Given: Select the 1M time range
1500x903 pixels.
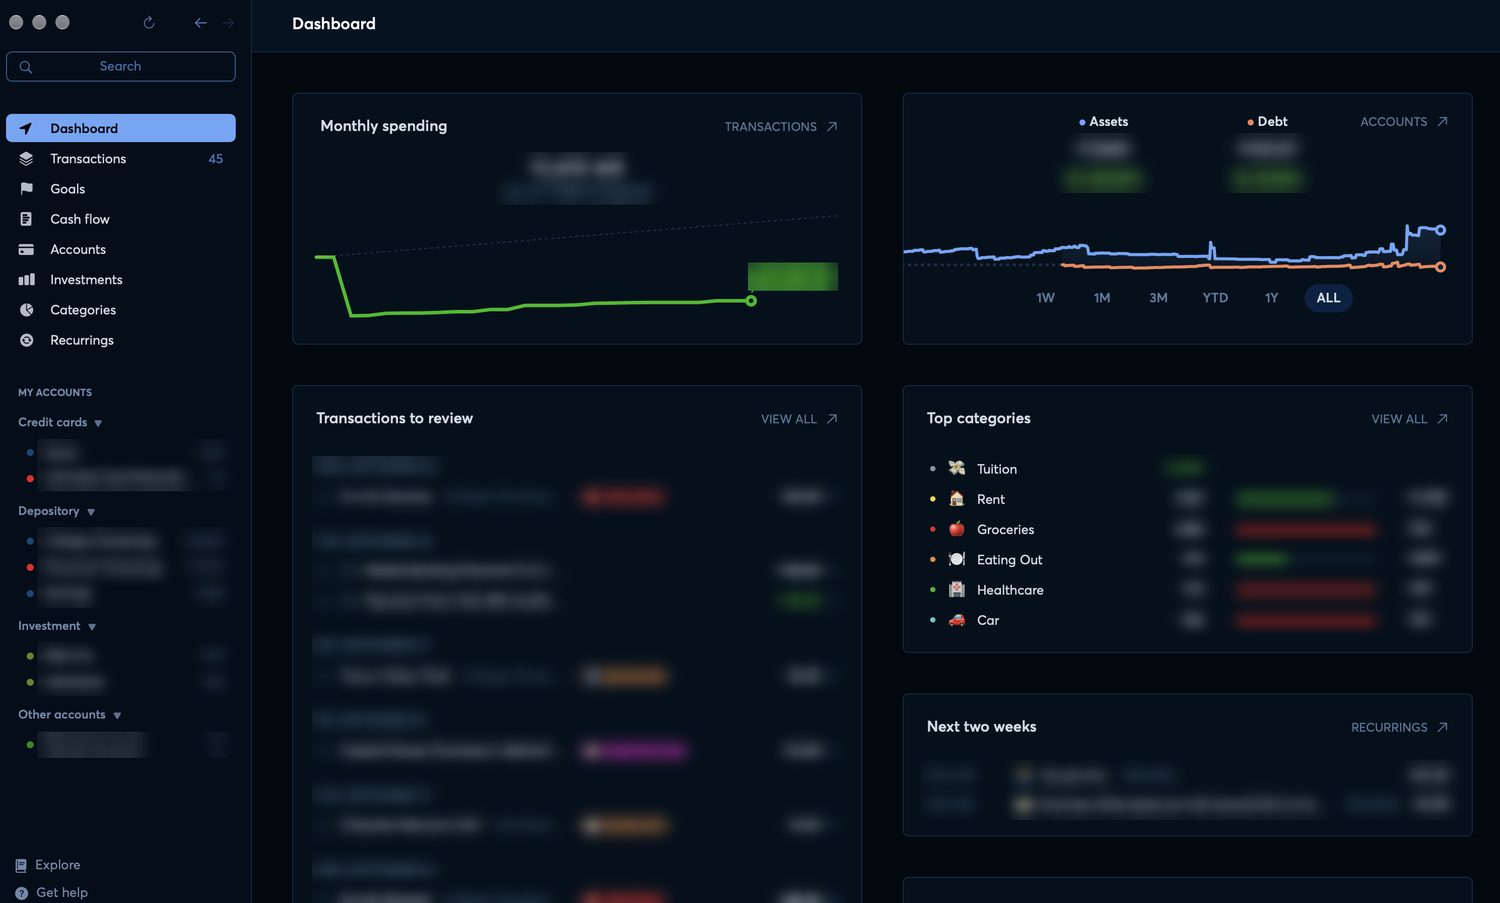Looking at the screenshot, I should (1102, 298).
